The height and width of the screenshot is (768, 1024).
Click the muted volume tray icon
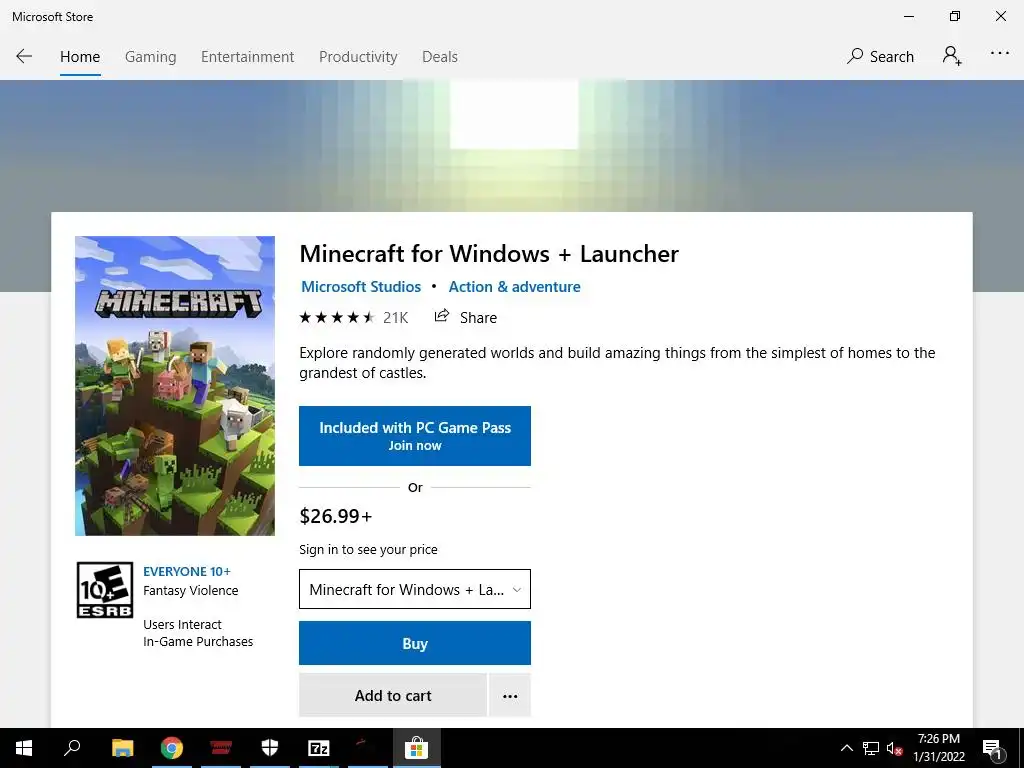click(x=894, y=748)
